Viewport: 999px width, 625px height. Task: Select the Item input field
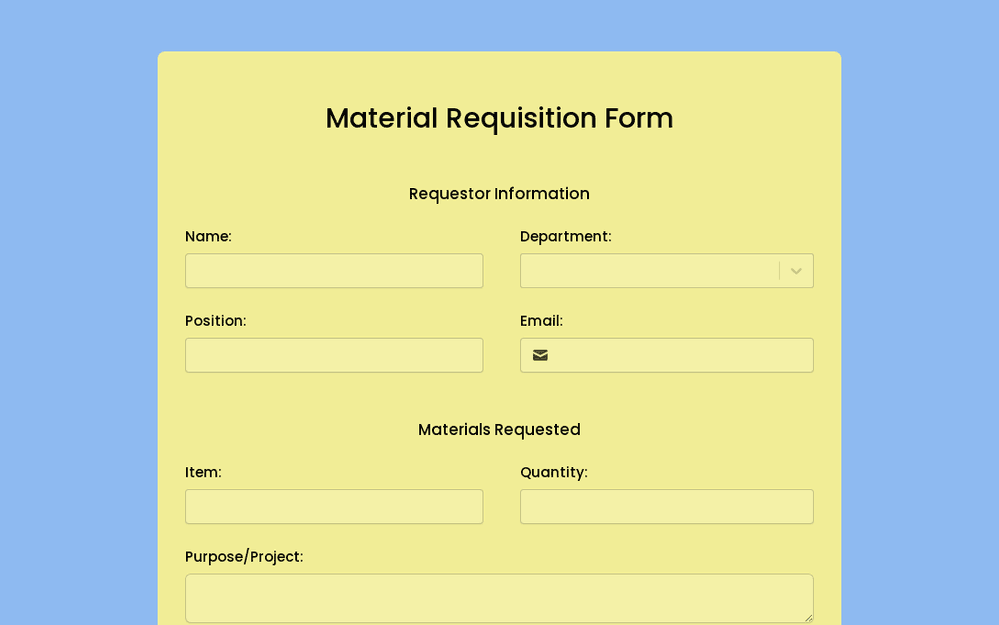point(334,507)
